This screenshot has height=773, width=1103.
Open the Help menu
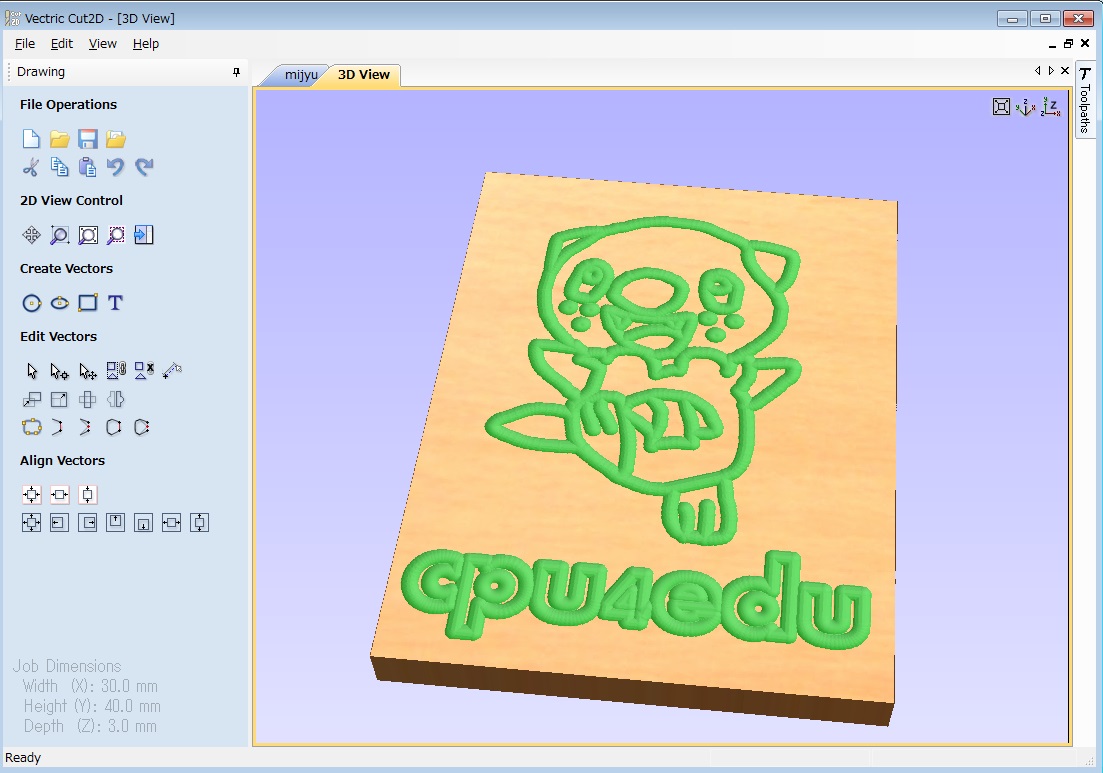(x=146, y=44)
